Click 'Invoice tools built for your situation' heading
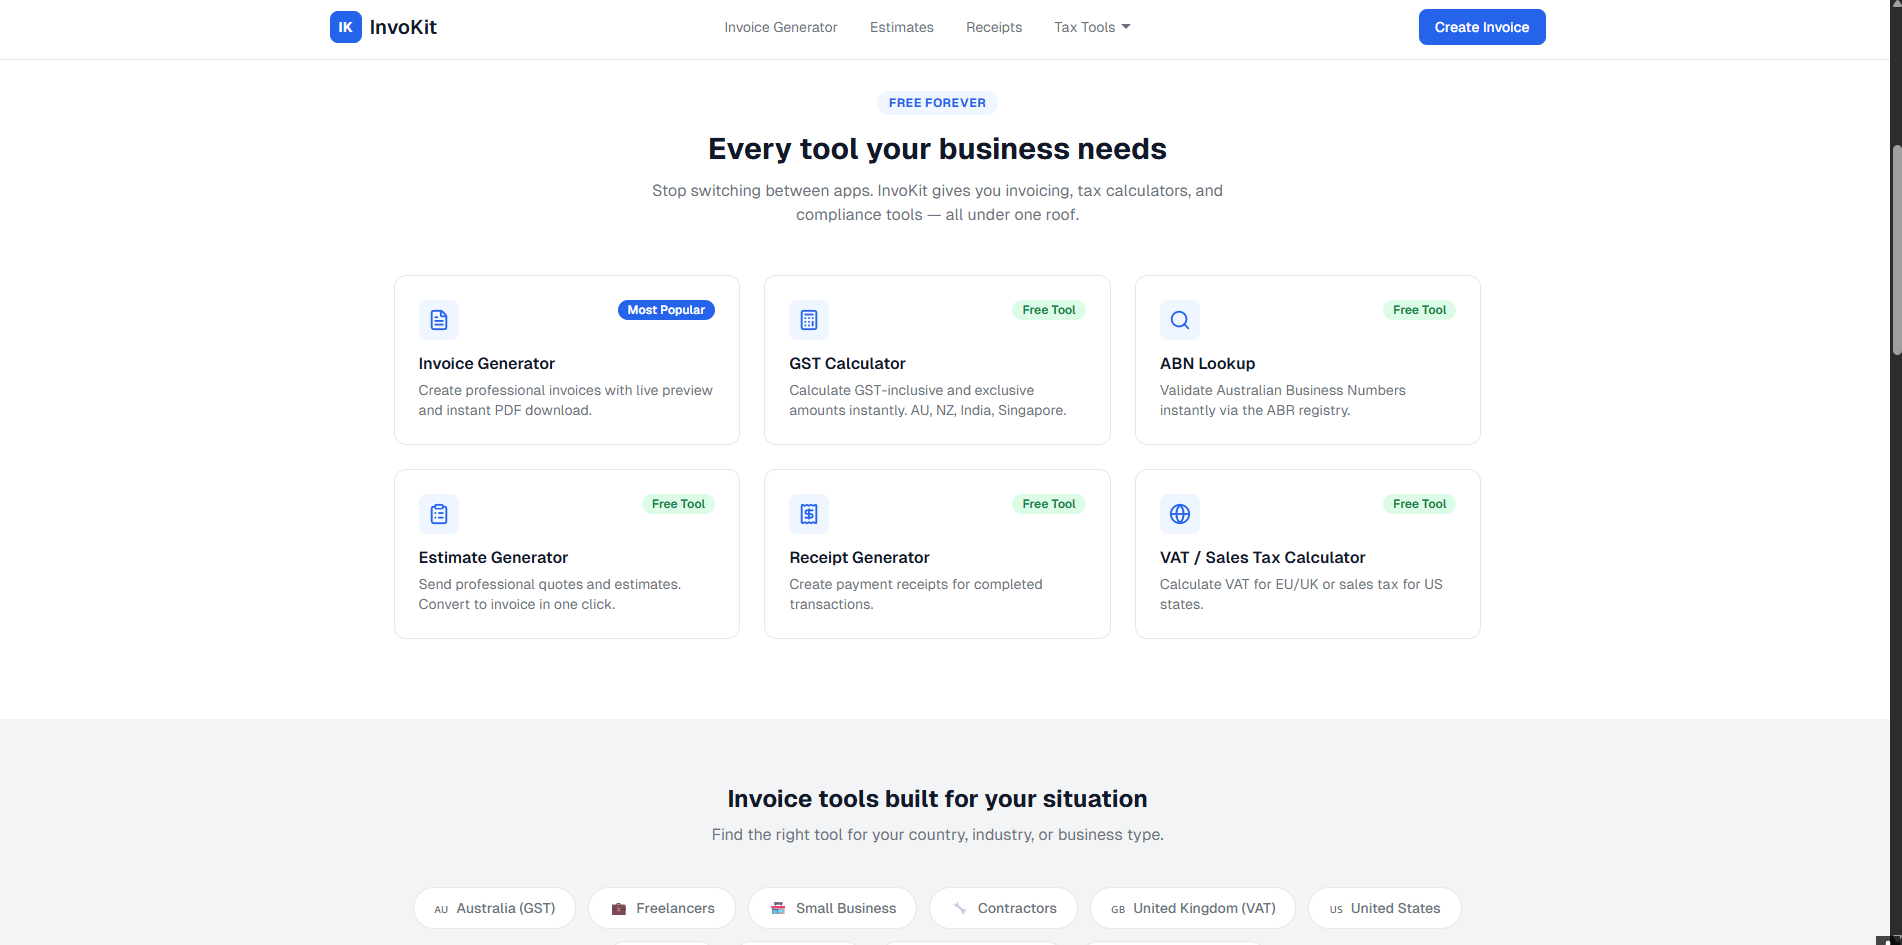 tap(937, 799)
